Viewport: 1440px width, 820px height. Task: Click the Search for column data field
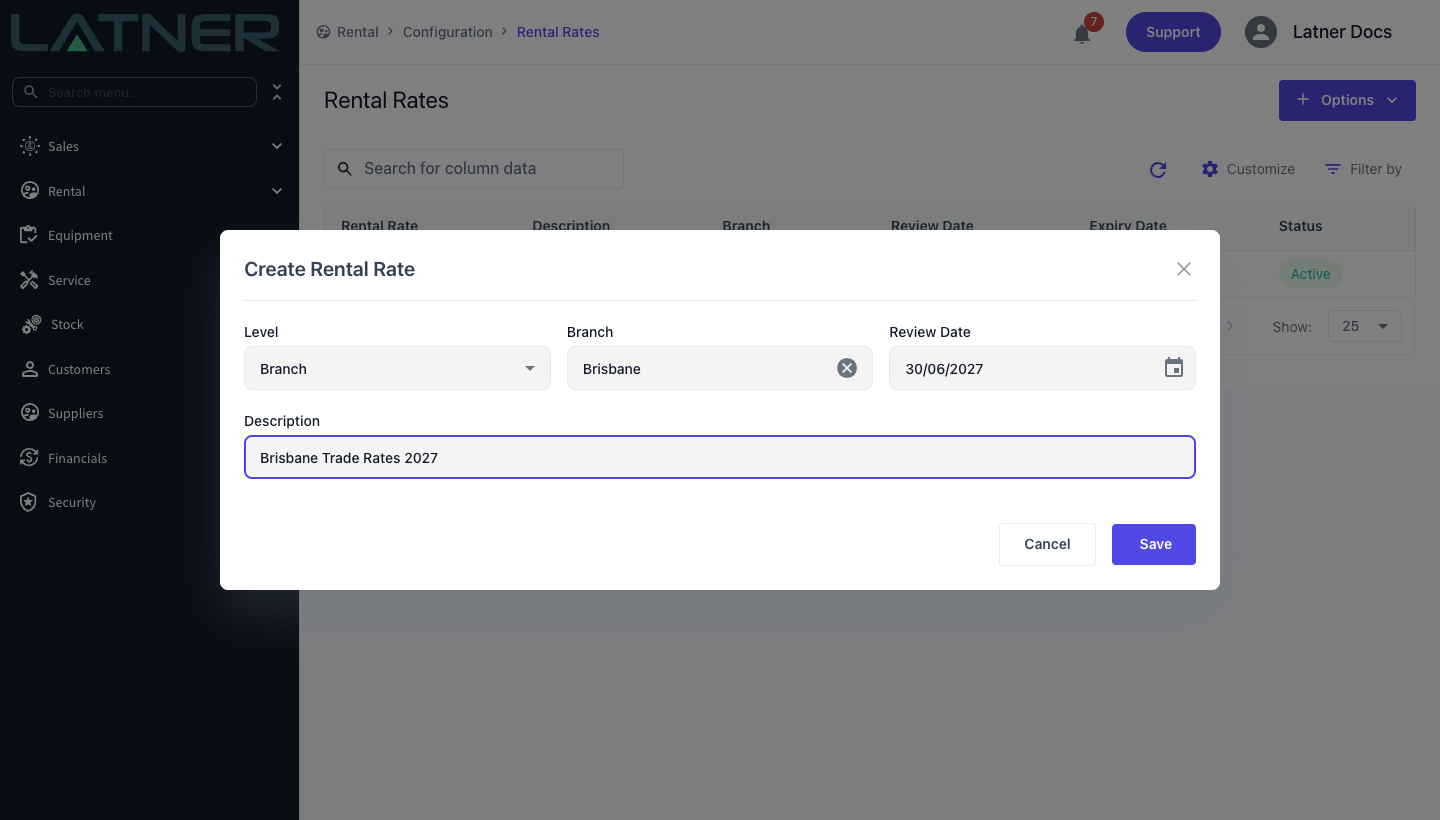(x=474, y=169)
